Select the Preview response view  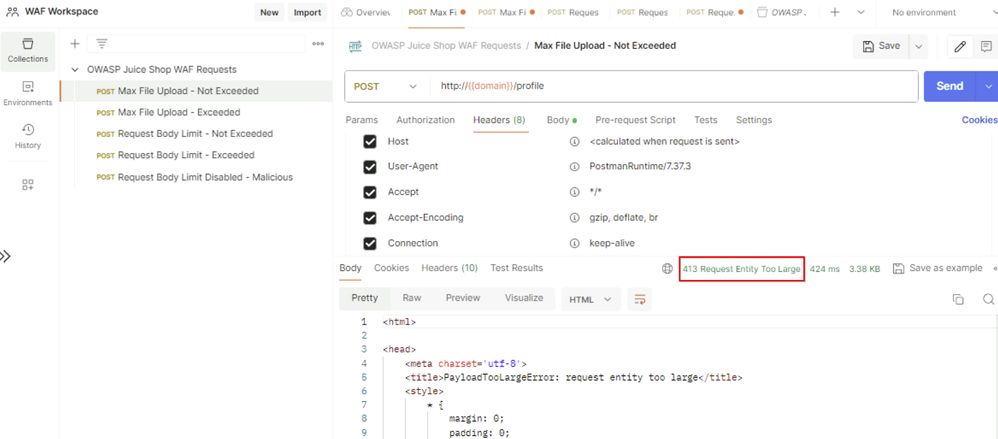[x=463, y=298]
